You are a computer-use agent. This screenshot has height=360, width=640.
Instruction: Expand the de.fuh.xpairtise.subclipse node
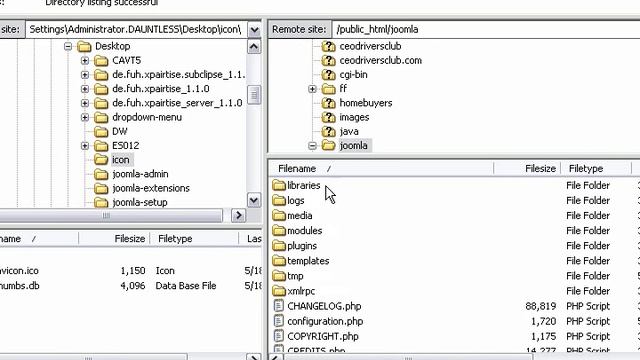click(x=84, y=75)
